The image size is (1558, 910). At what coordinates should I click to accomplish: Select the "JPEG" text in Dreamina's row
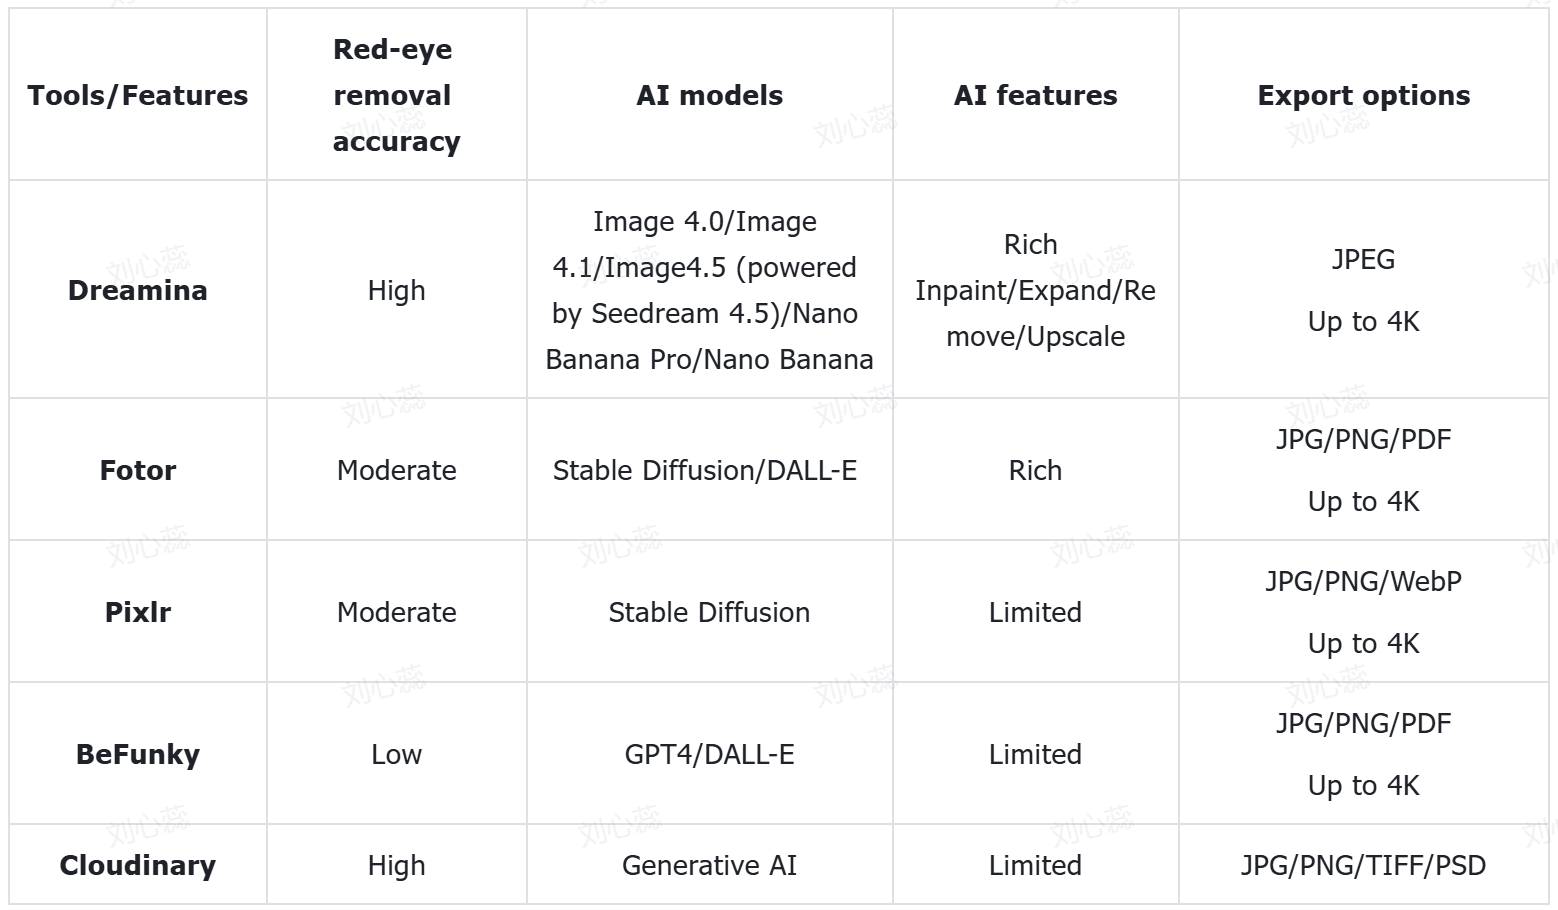click(1363, 259)
